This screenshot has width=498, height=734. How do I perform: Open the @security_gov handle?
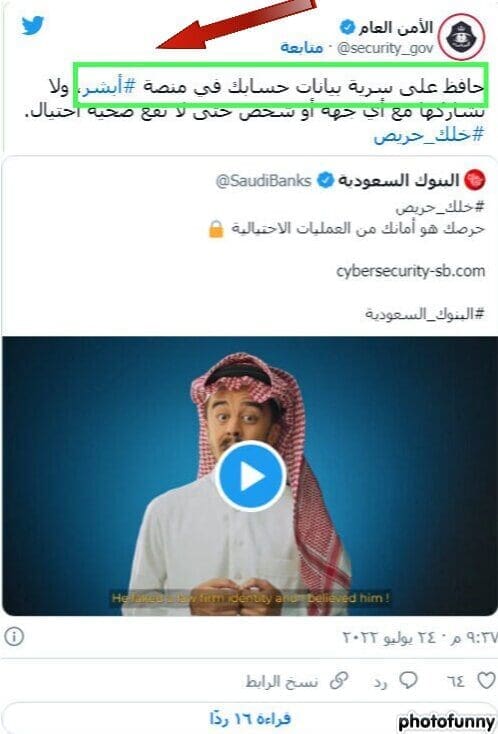(385, 48)
